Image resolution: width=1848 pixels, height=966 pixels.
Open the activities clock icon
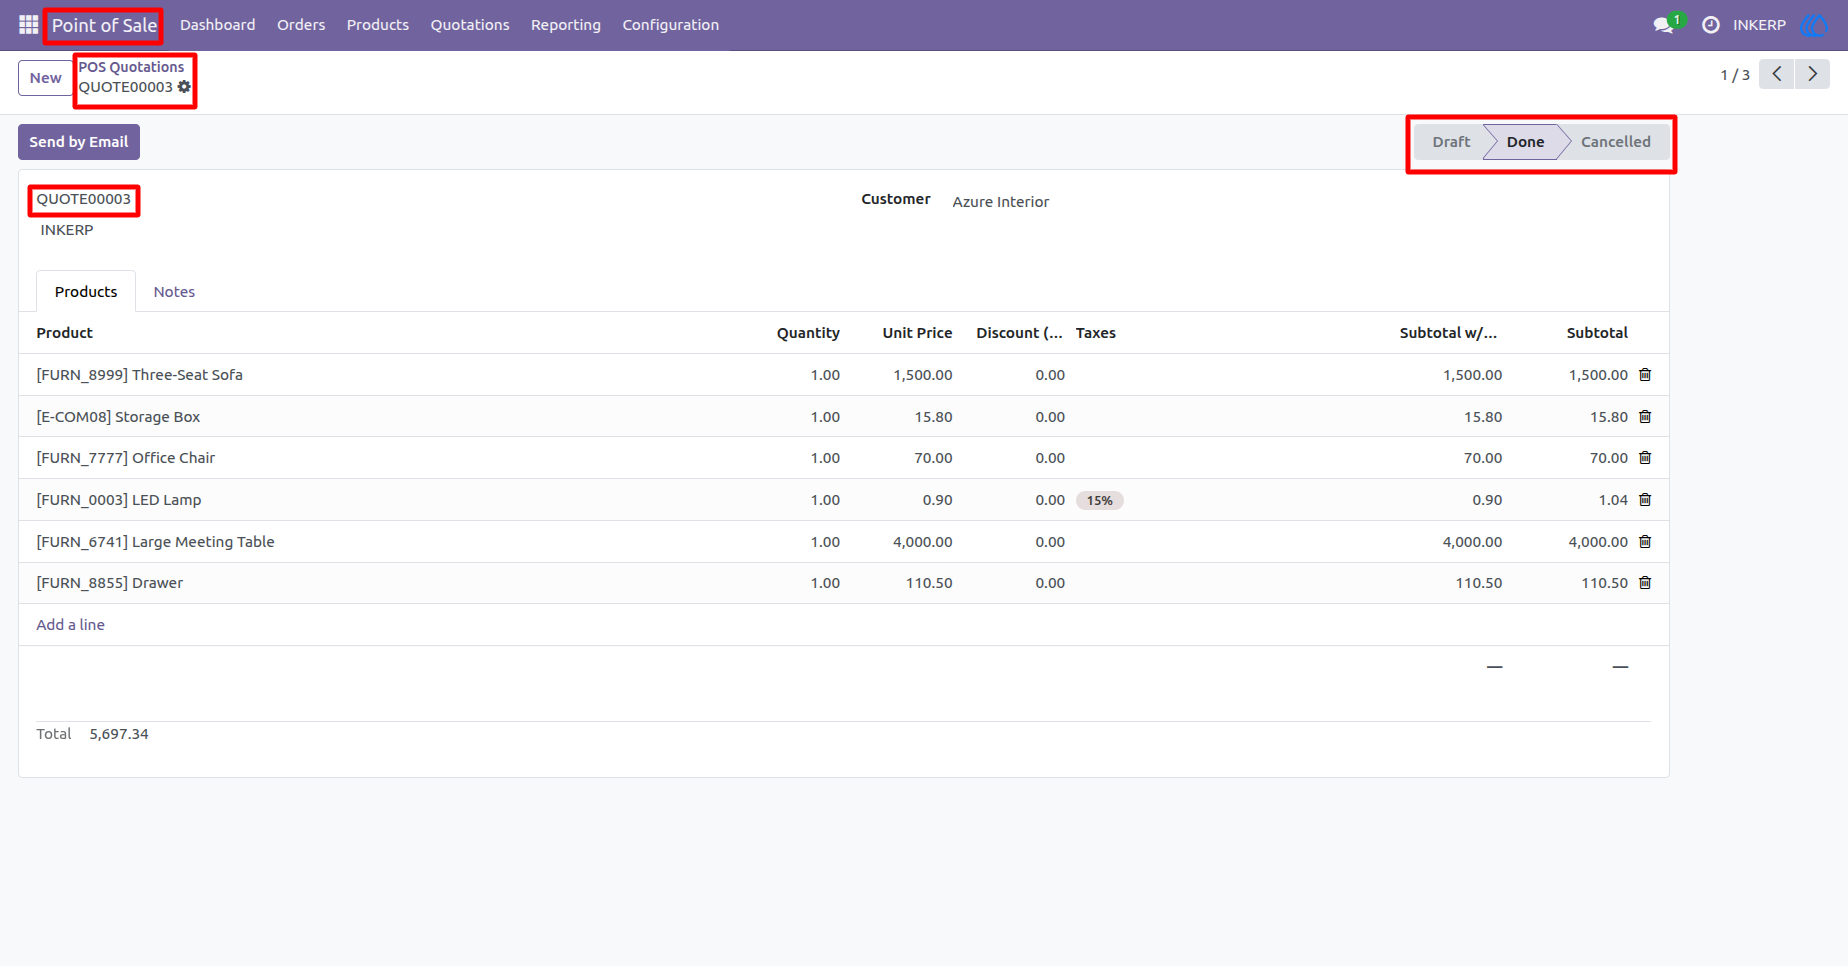click(x=1711, y=25)
